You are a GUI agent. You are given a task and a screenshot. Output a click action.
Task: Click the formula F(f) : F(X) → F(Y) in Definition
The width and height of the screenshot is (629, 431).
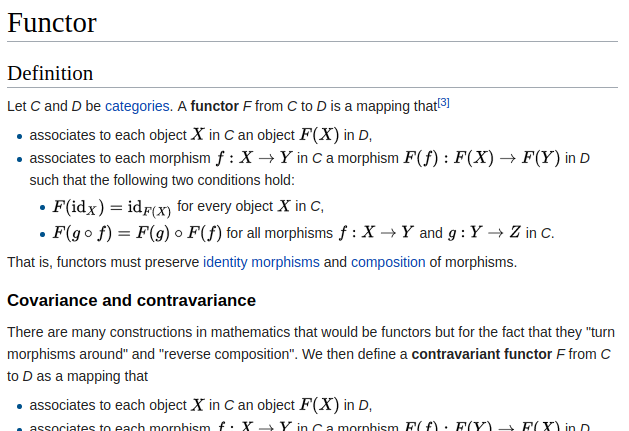tap(481, 158)
